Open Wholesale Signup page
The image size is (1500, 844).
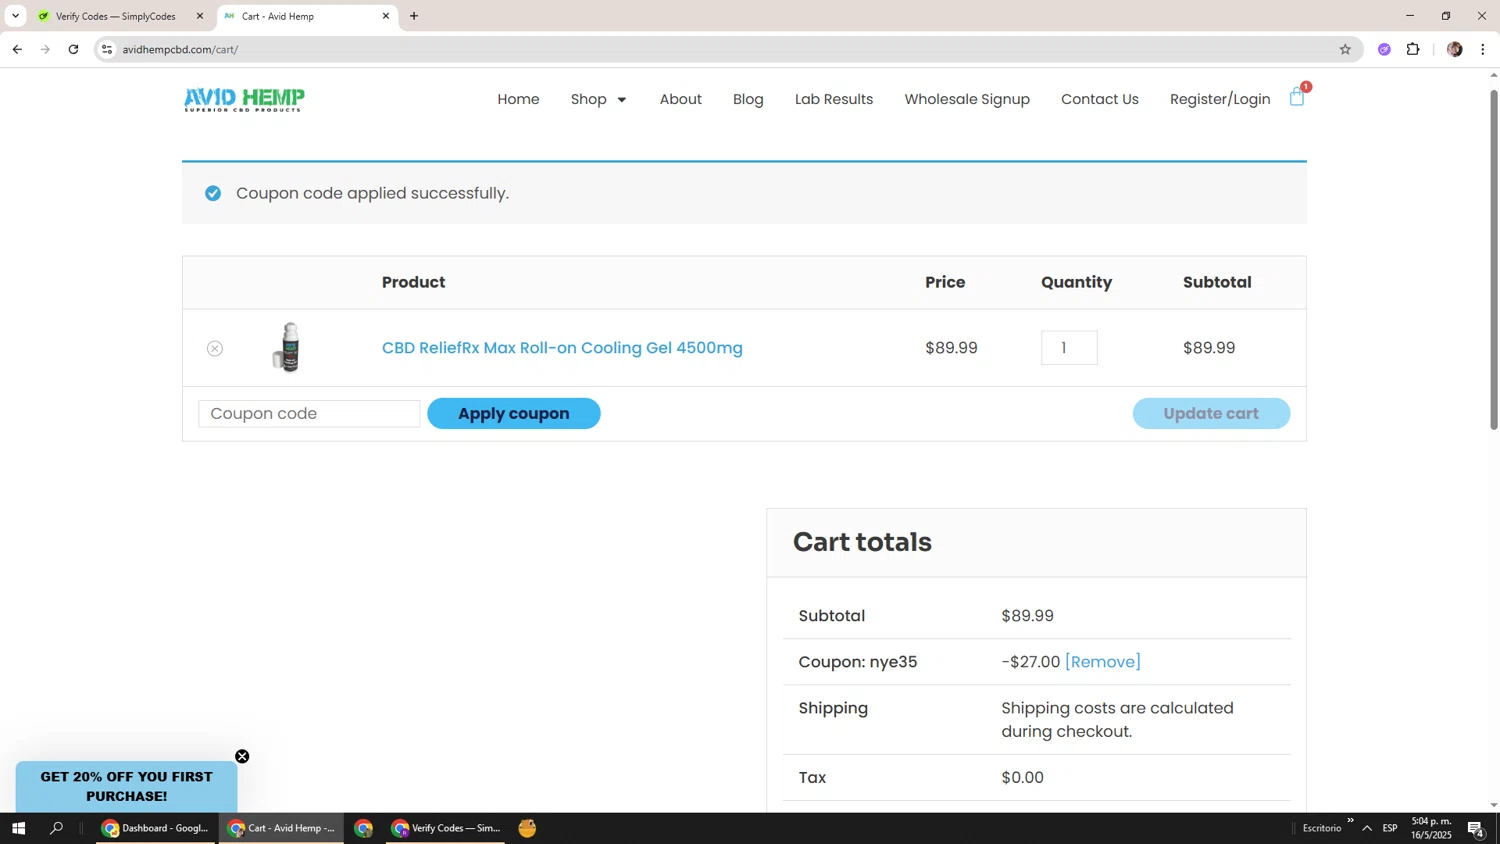967,99
